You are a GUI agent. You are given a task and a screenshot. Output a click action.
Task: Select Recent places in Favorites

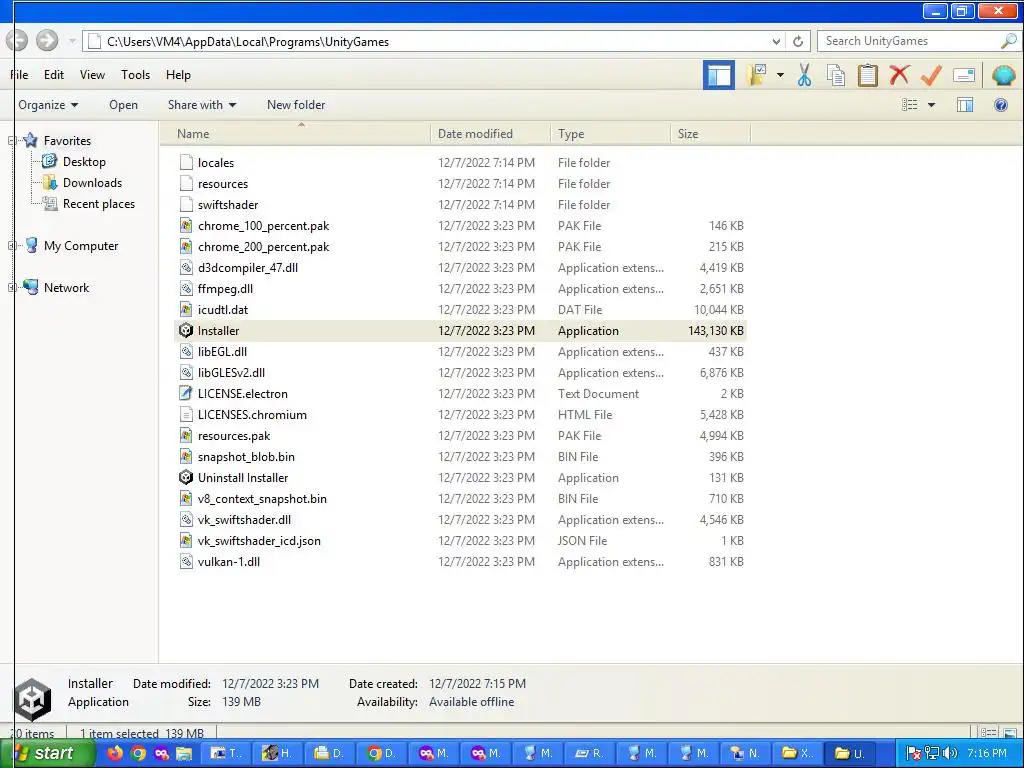tap(99, 204)
